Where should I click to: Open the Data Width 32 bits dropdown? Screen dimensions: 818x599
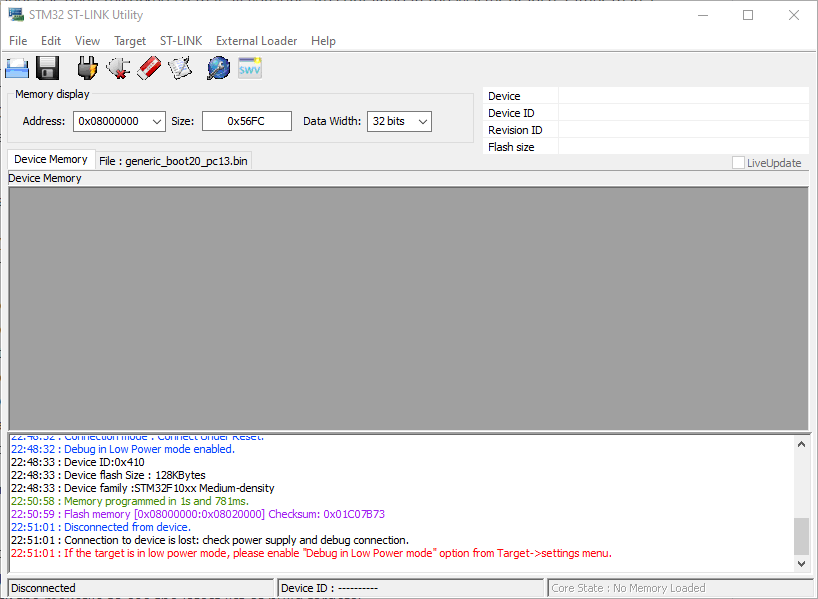coord(399,122)
